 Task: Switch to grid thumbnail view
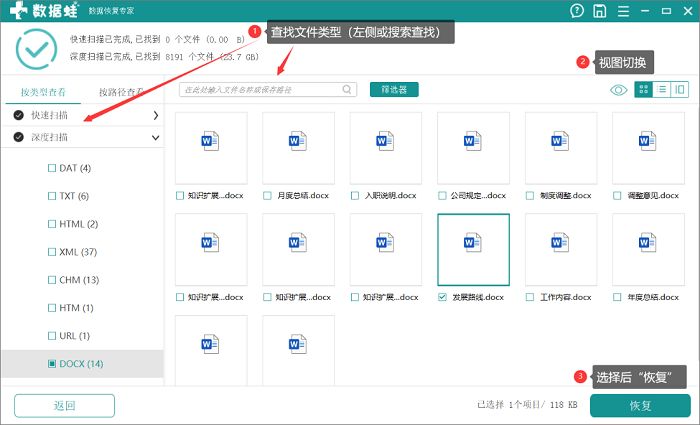[643, 89]
